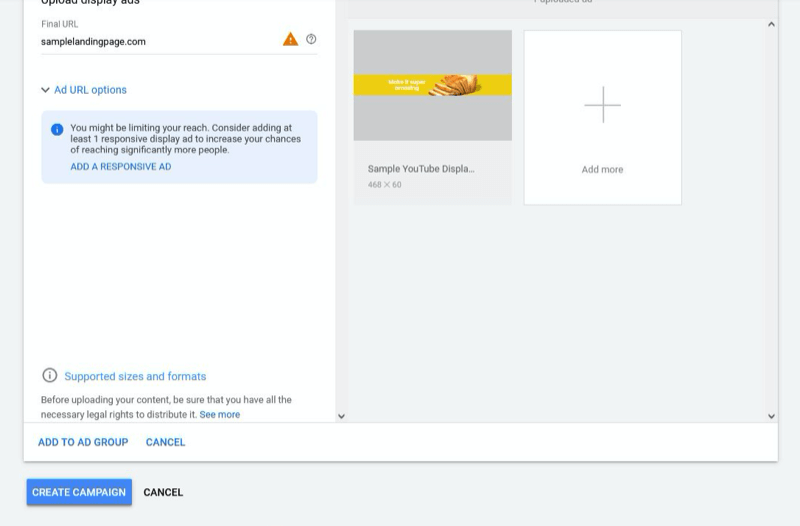The width and height of the screenshot is (800, 526).
Task: Click ADD TO AD GROUP button
Action: click(83, 442)
